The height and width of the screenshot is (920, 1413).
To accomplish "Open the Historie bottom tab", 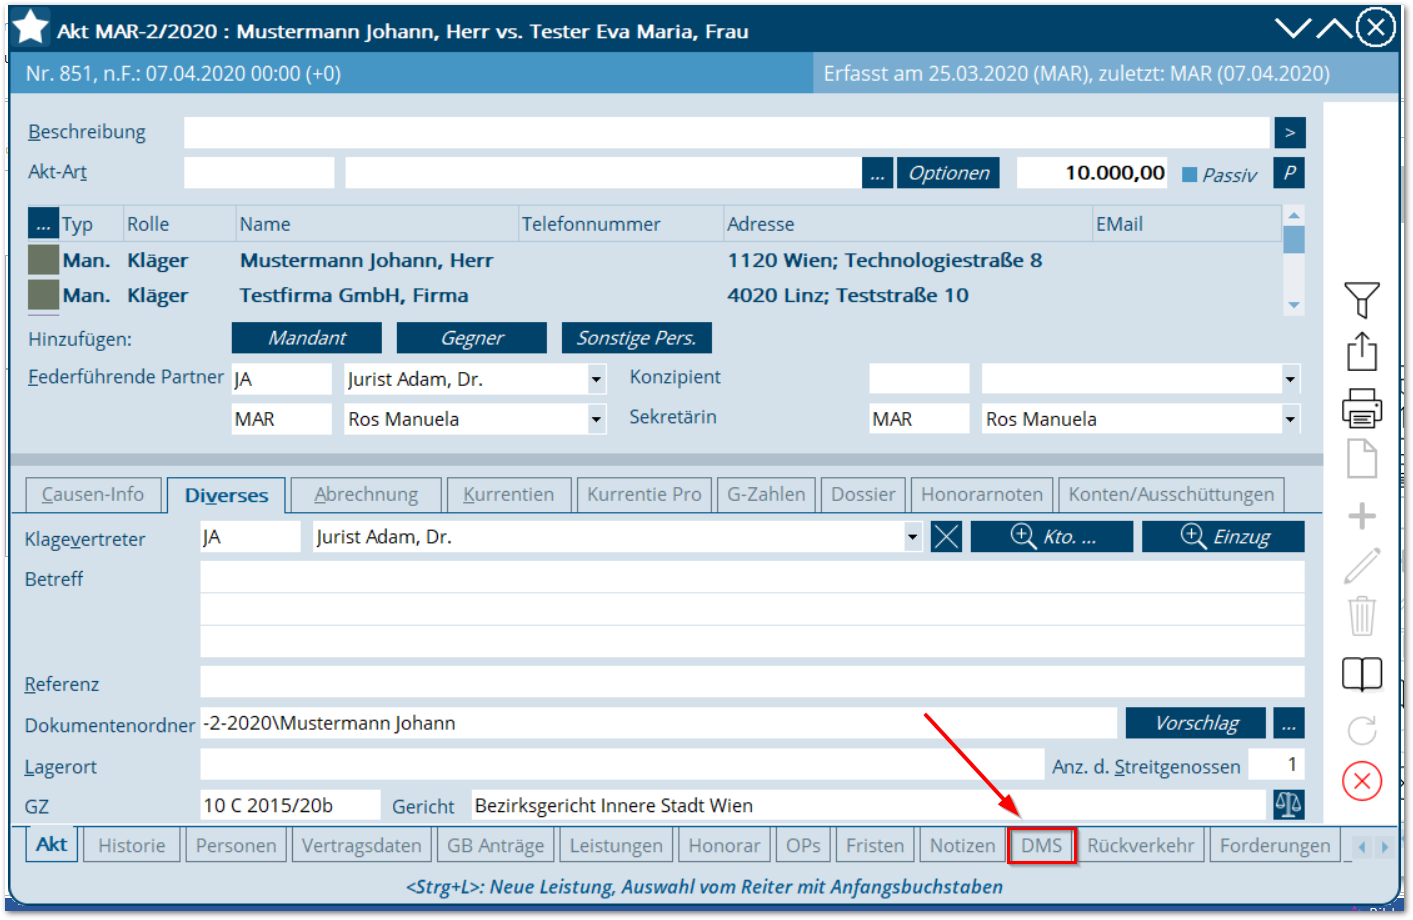I will click(x=131, y=845).
